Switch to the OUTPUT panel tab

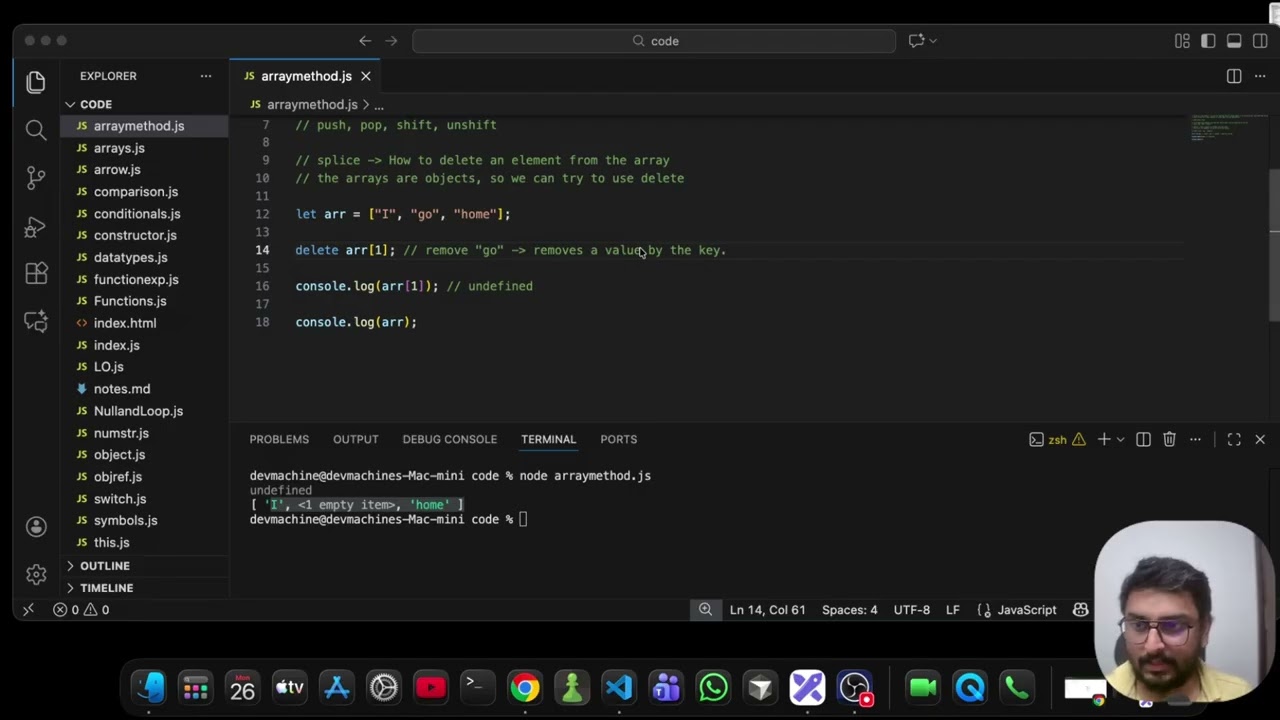coord(355,439)
